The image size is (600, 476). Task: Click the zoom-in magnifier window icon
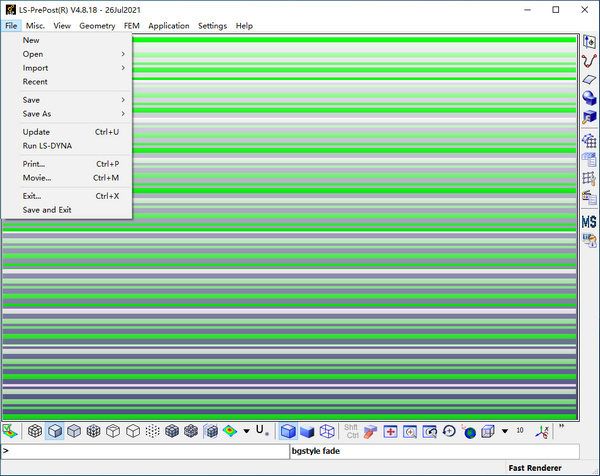(x=410, y=432)
